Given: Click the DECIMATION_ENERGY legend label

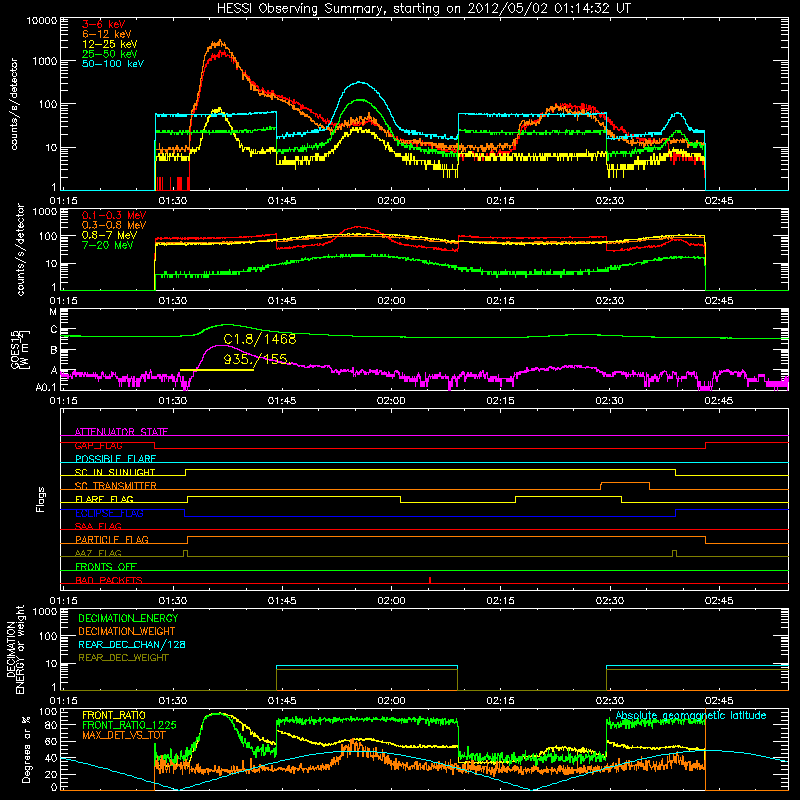Looking at the screenshot, I should (128, 618).
